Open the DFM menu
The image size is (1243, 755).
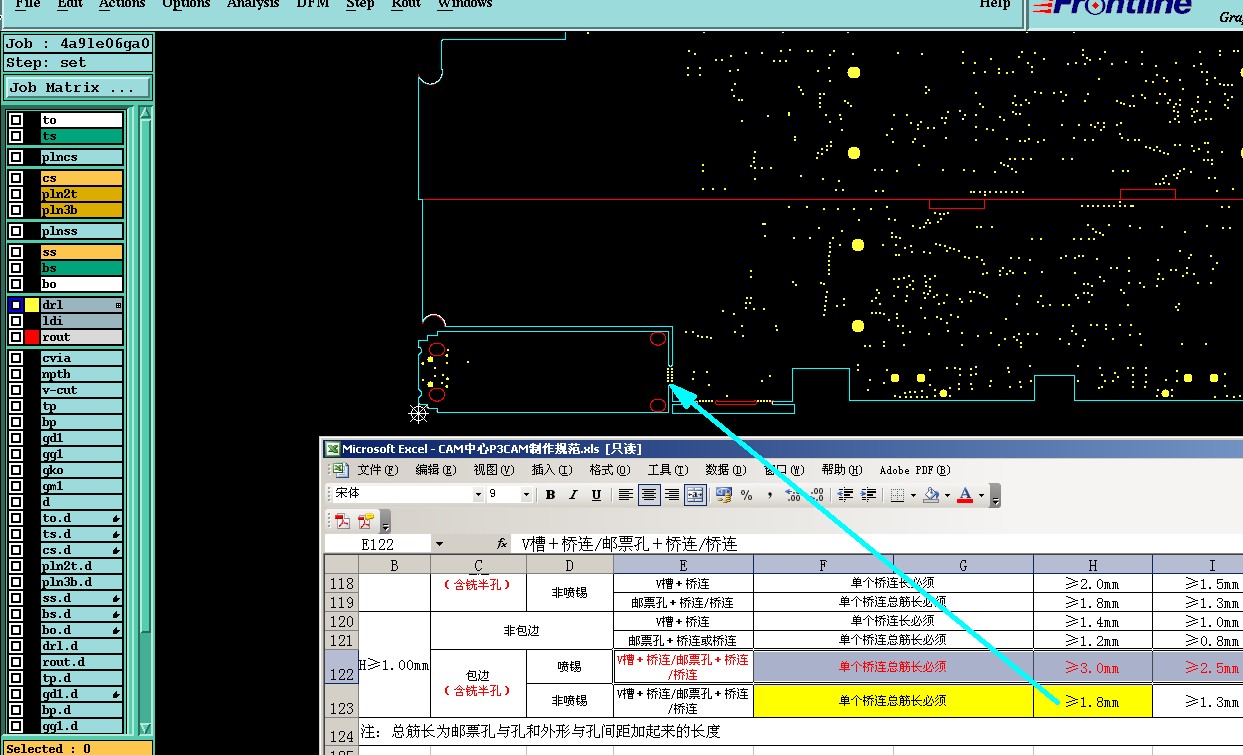[x=313, y=4]
